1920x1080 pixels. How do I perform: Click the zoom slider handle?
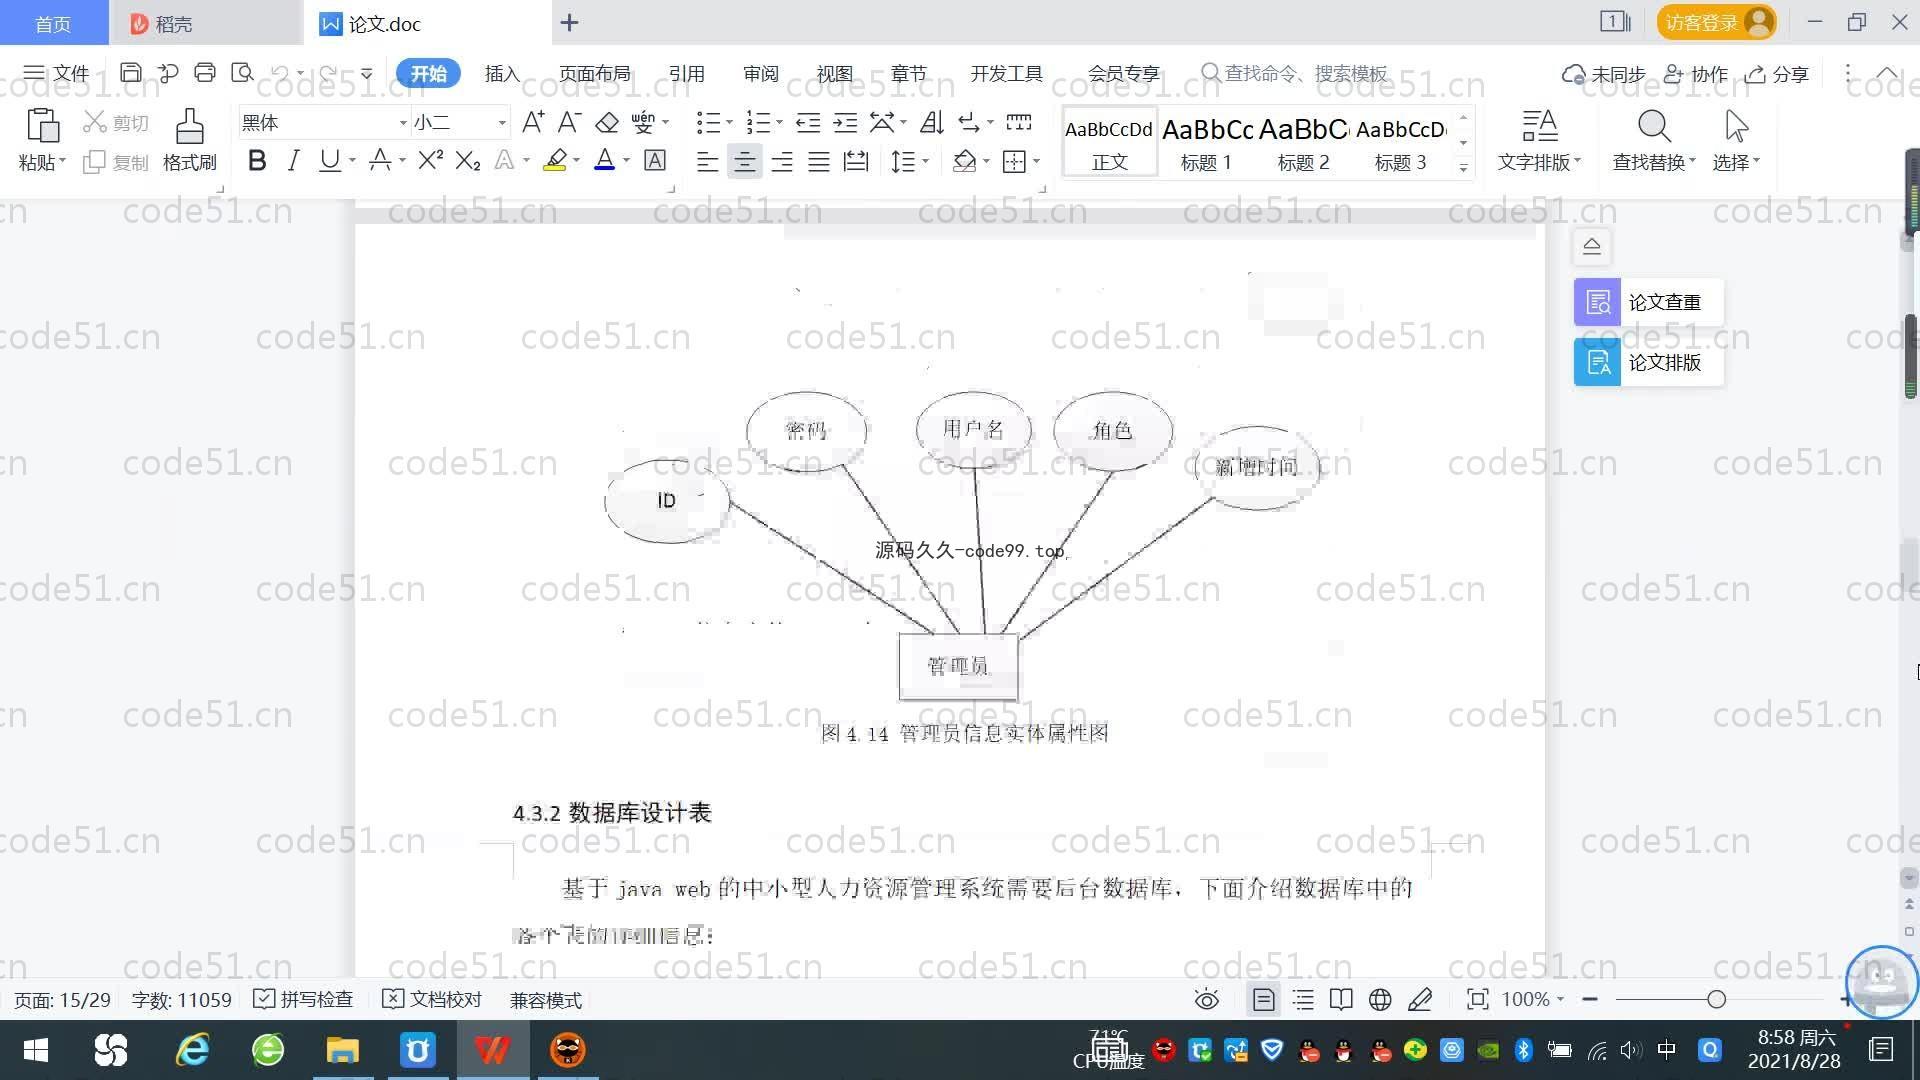point(1716,999)
